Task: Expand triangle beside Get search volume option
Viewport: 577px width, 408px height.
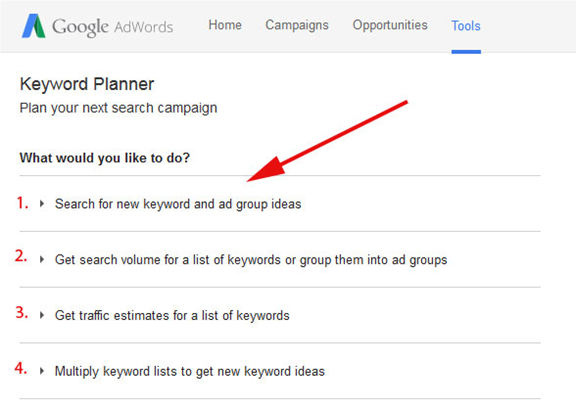Action: 42,259
